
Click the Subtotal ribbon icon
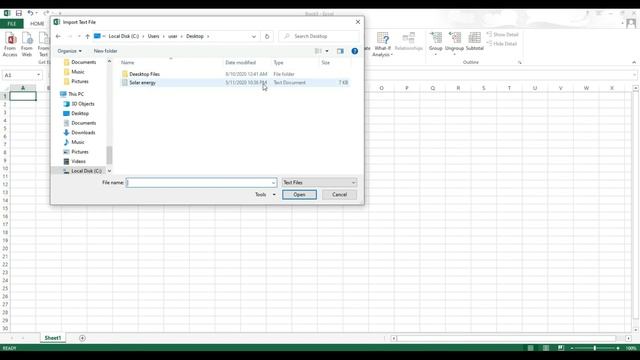tap(474, 42)
